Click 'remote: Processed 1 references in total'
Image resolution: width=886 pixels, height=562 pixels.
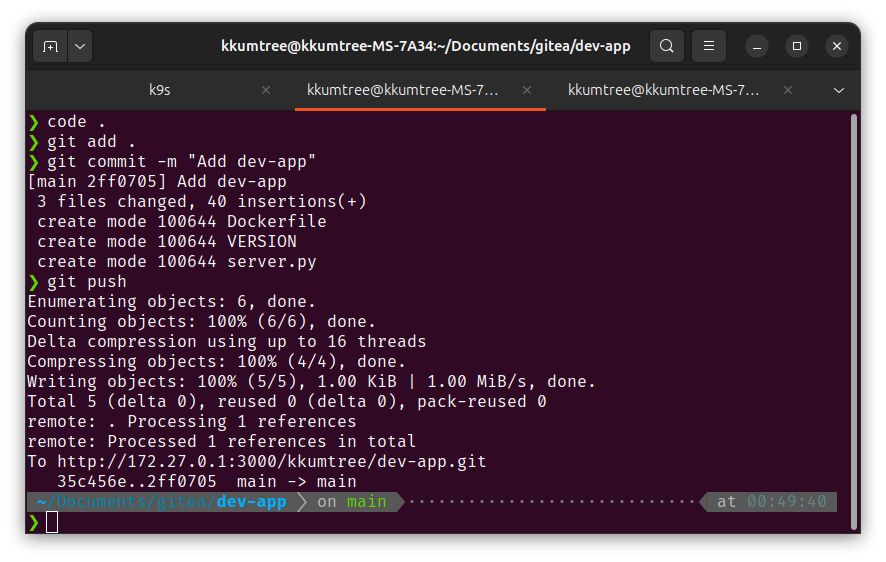[222, 442]
